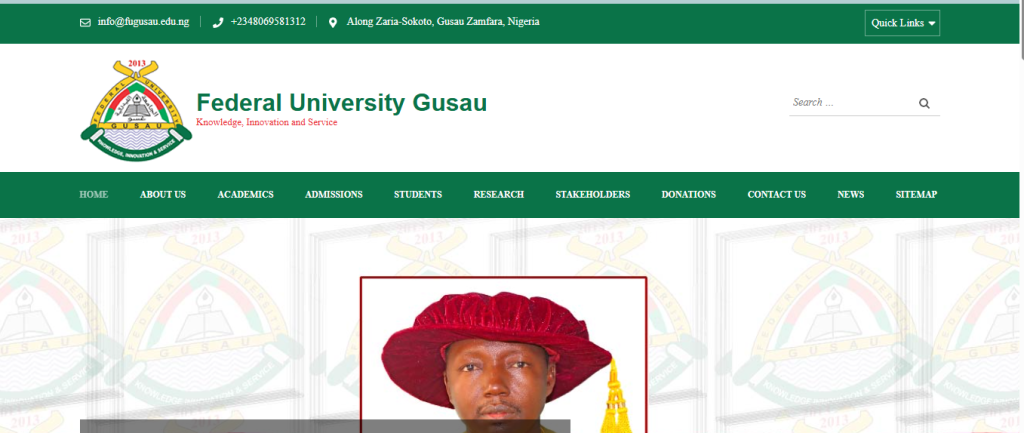
Task: Go to the Students menu
Action: coord(418,195)
